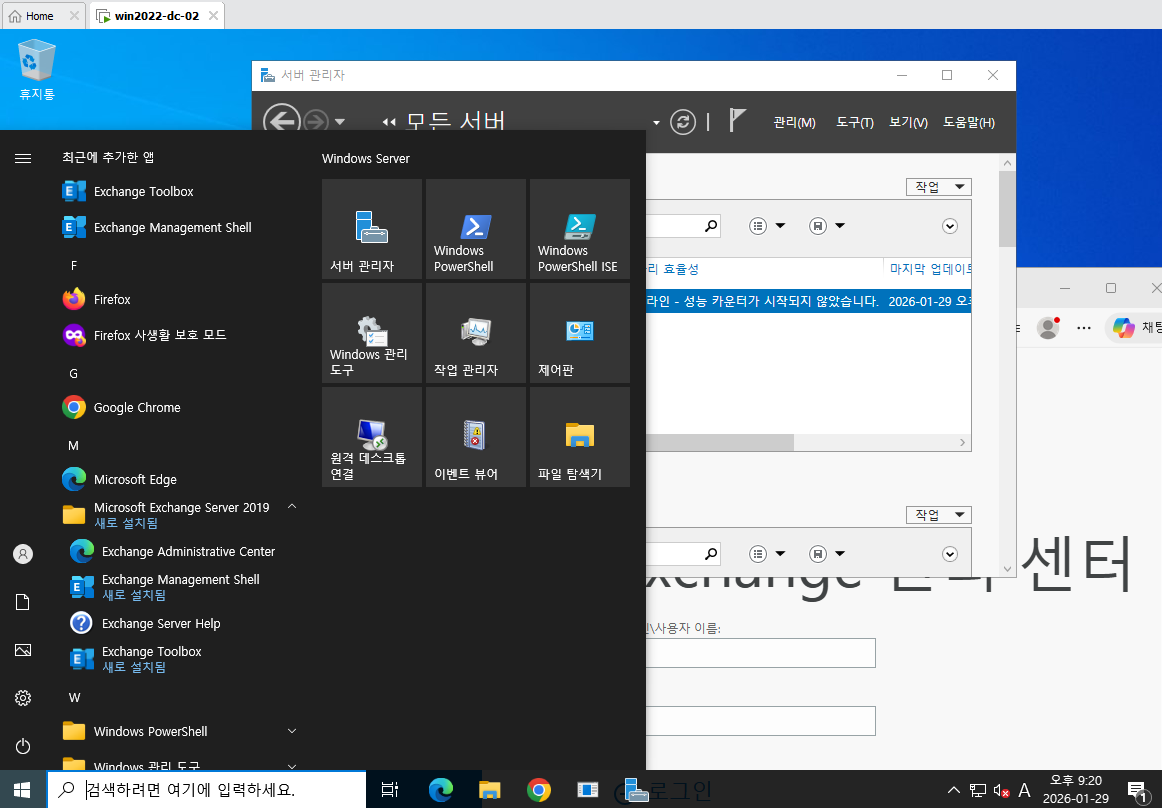The width and height of the screenshot is (1162, 808).
Task: Click the notifications flag in Server Manager
Action: [x=737, y=120]
